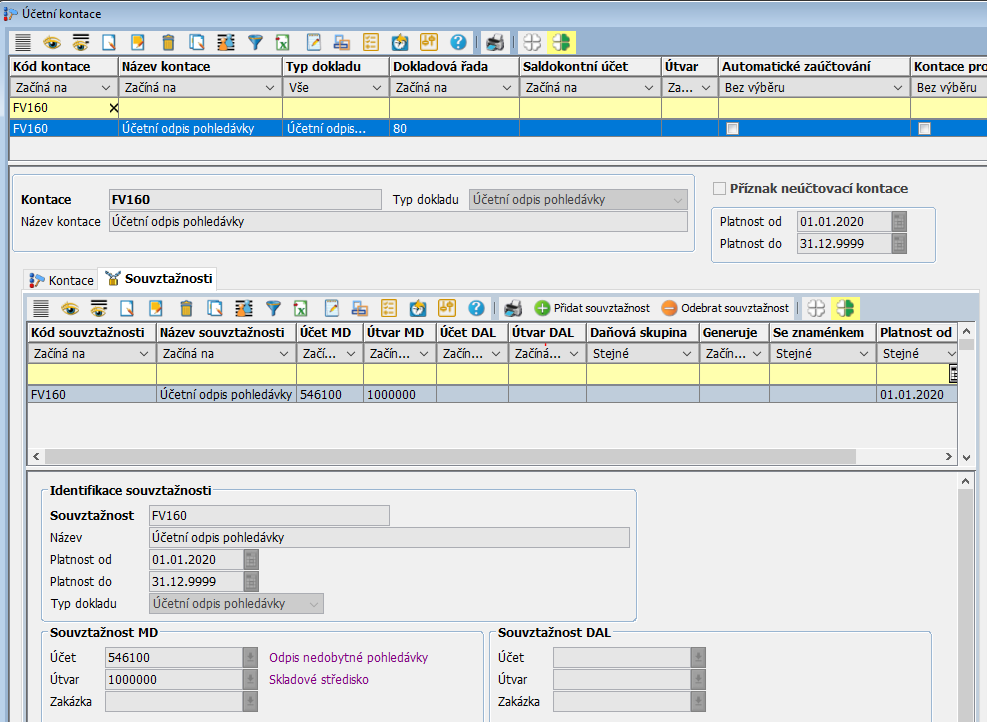Open help via top toolbar question mark
Viewport: 987px width, 722px height.
coord(459,43)
